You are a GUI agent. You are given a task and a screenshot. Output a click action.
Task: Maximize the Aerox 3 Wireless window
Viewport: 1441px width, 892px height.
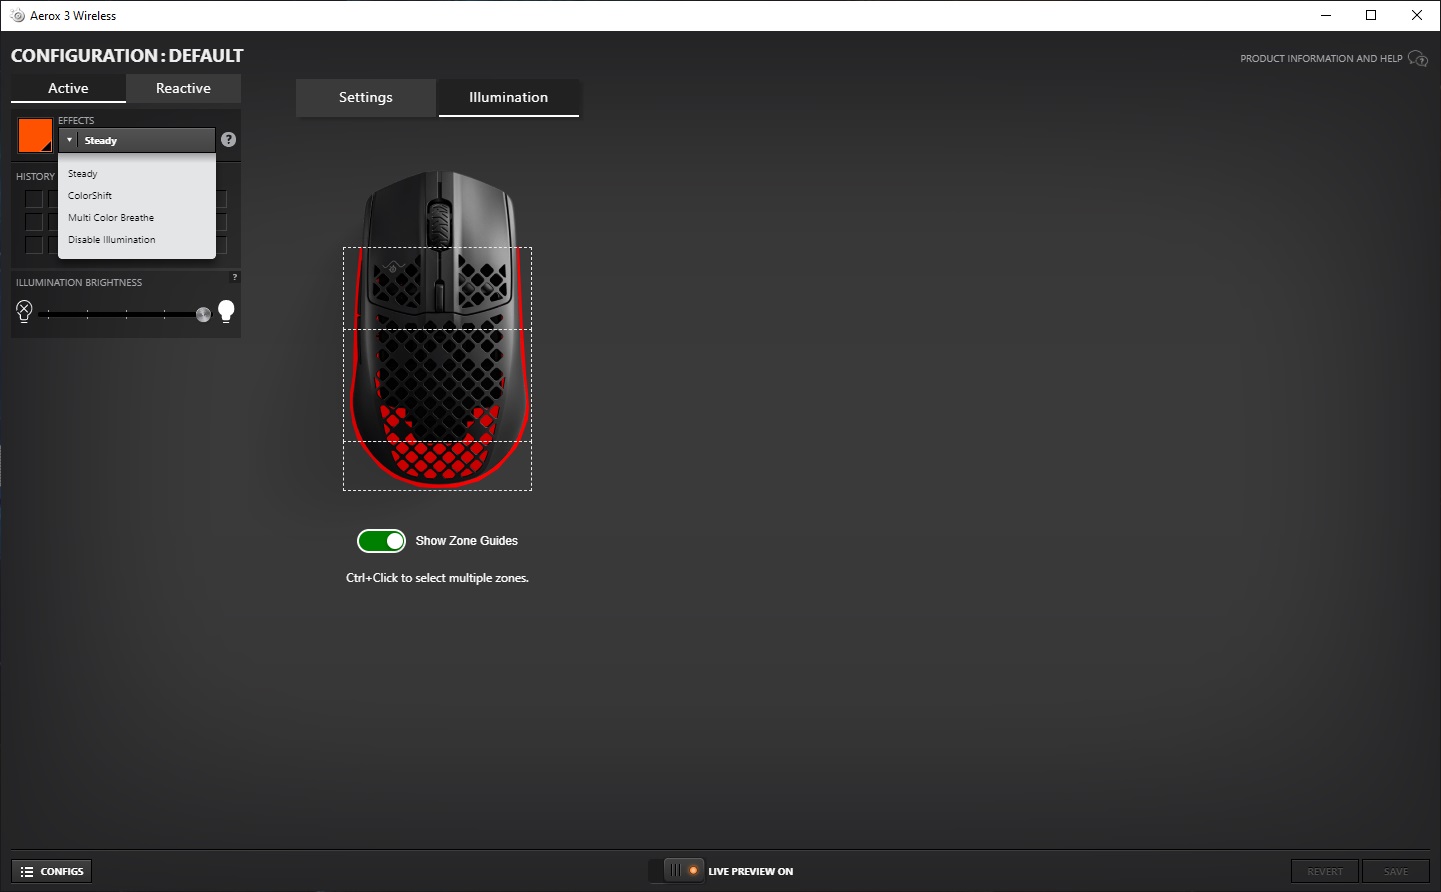coord(1371,15)
